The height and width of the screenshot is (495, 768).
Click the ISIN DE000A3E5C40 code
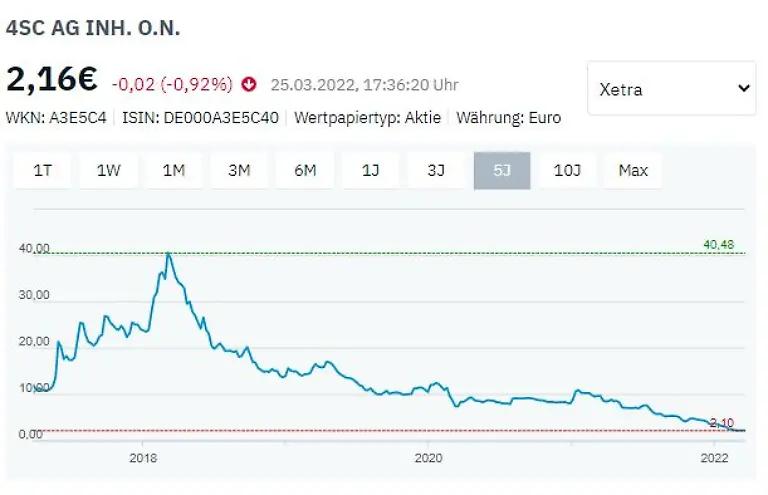point(200,117)
